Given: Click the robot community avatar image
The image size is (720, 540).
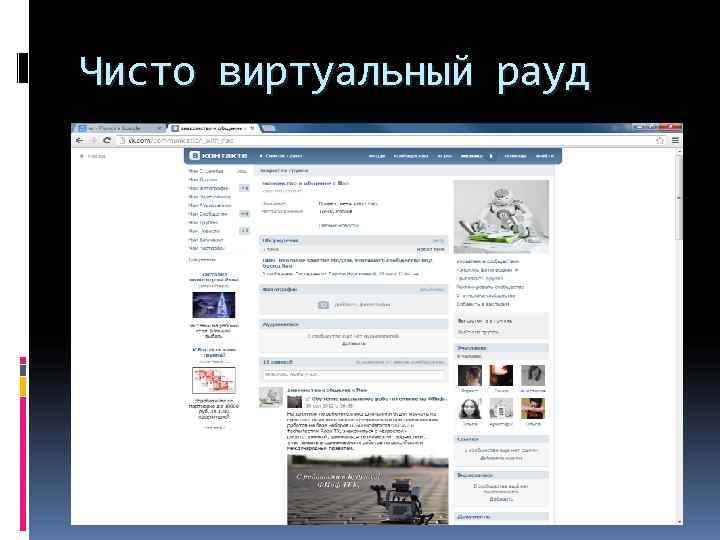Looking at the screenshot, I should click(x=501, y=217).
